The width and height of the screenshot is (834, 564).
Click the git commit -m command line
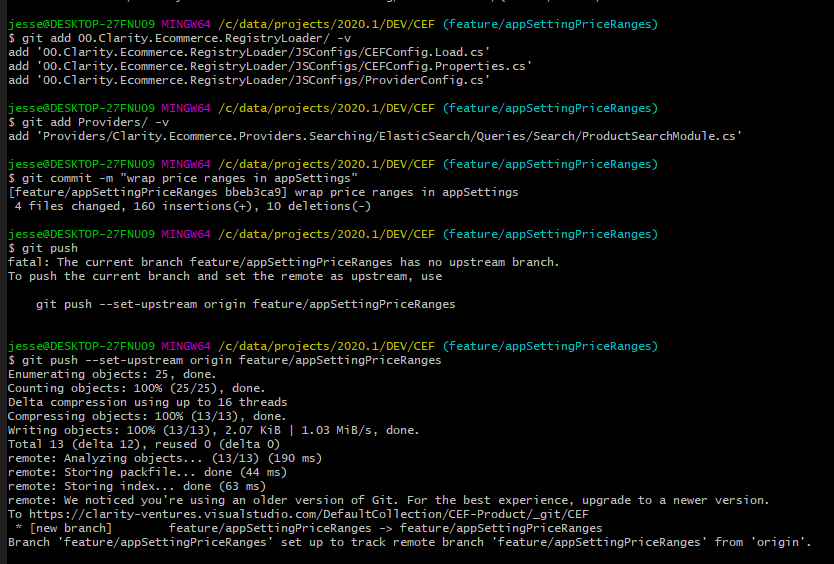pyautogui.click(x=183, y=178)
